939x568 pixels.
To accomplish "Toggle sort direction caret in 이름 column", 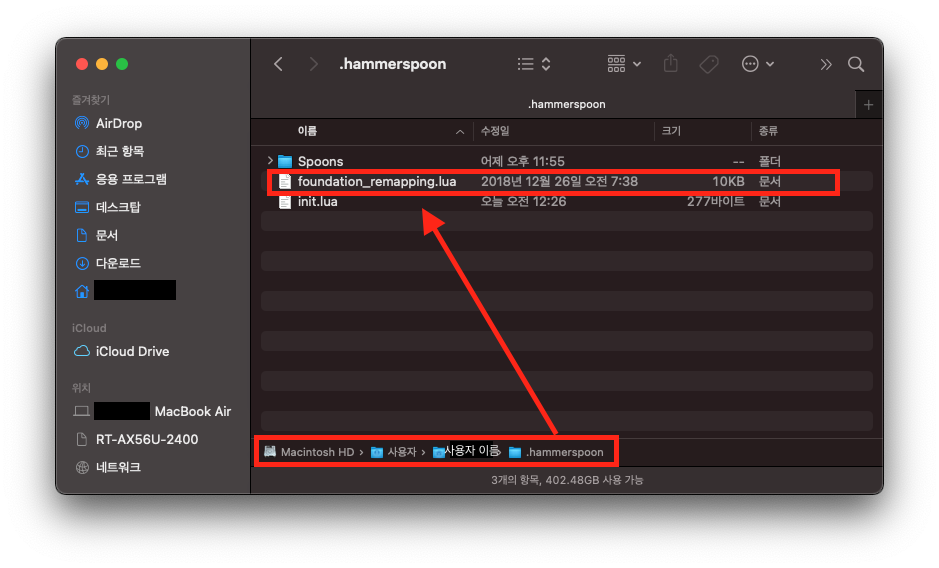I will [x=459, y=131].
